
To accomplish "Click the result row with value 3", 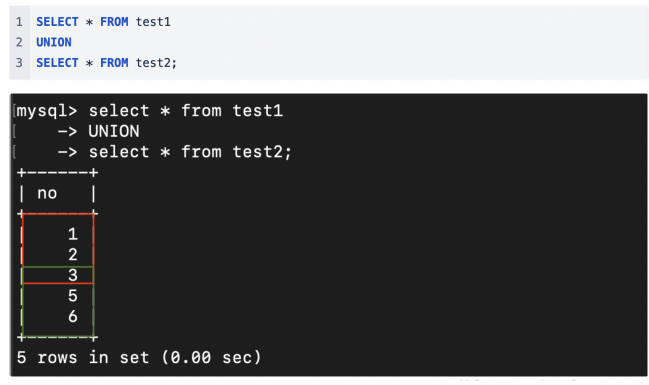I will point(58,275).
